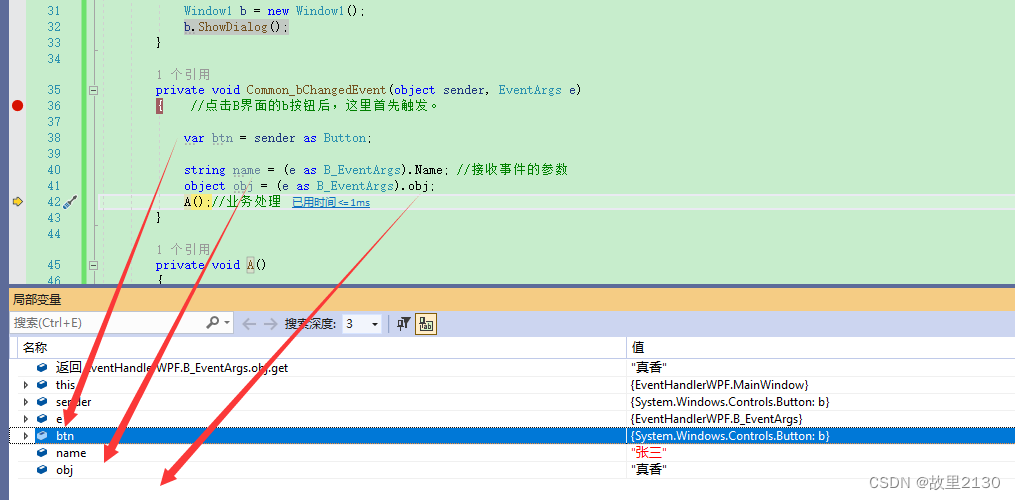This screenshot has height=500, width=1015.
Task: Select the 'name' variable row text
Action: [x=71, y=453]
